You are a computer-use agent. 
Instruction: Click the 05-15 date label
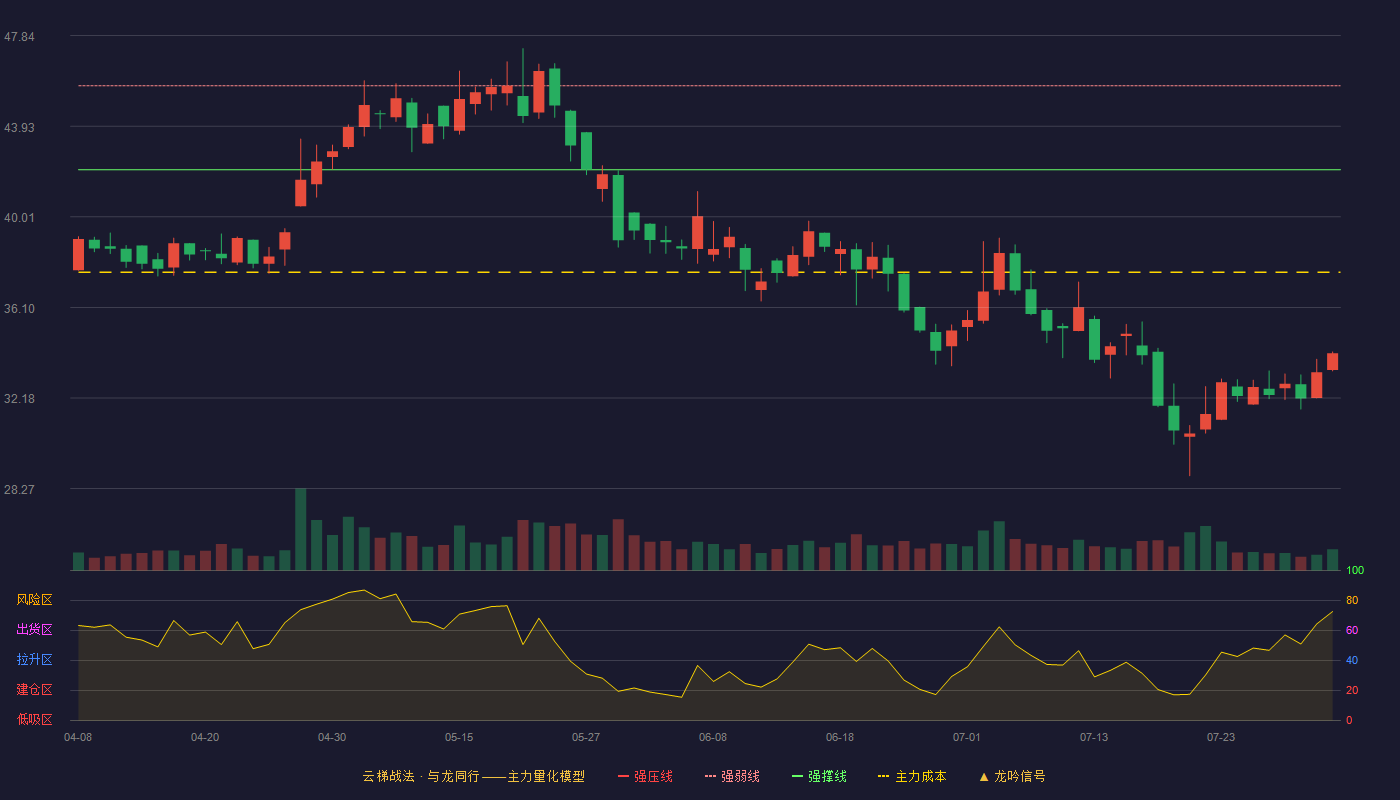[x=459, y=737]
